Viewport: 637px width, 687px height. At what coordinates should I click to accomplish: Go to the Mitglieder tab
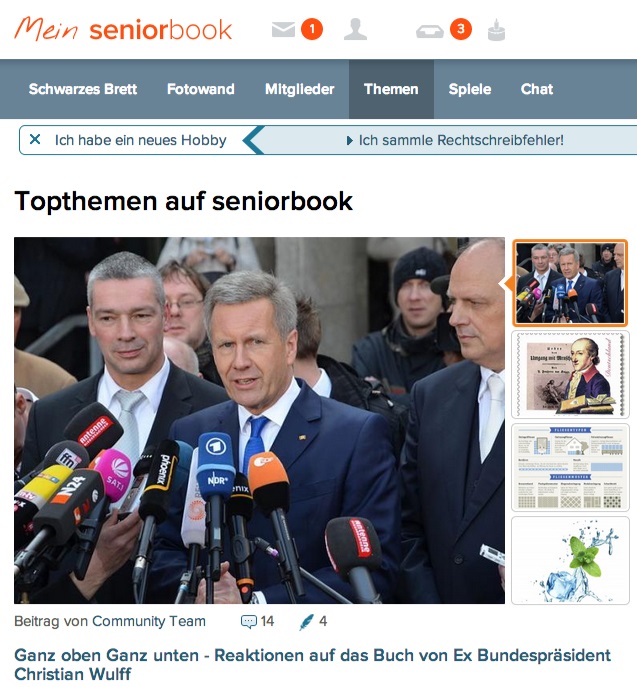tap(300, 89)
